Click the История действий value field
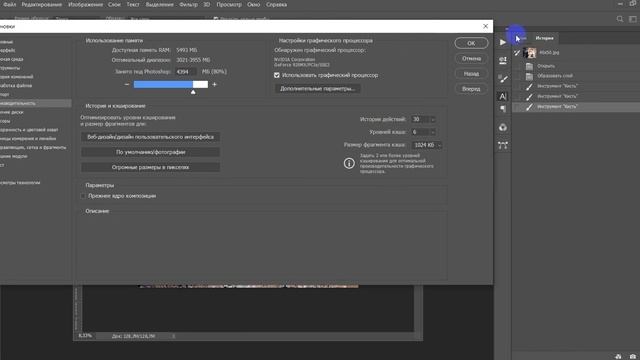The image size is (640, 360). pyautogui.click(x=420, y=120)
